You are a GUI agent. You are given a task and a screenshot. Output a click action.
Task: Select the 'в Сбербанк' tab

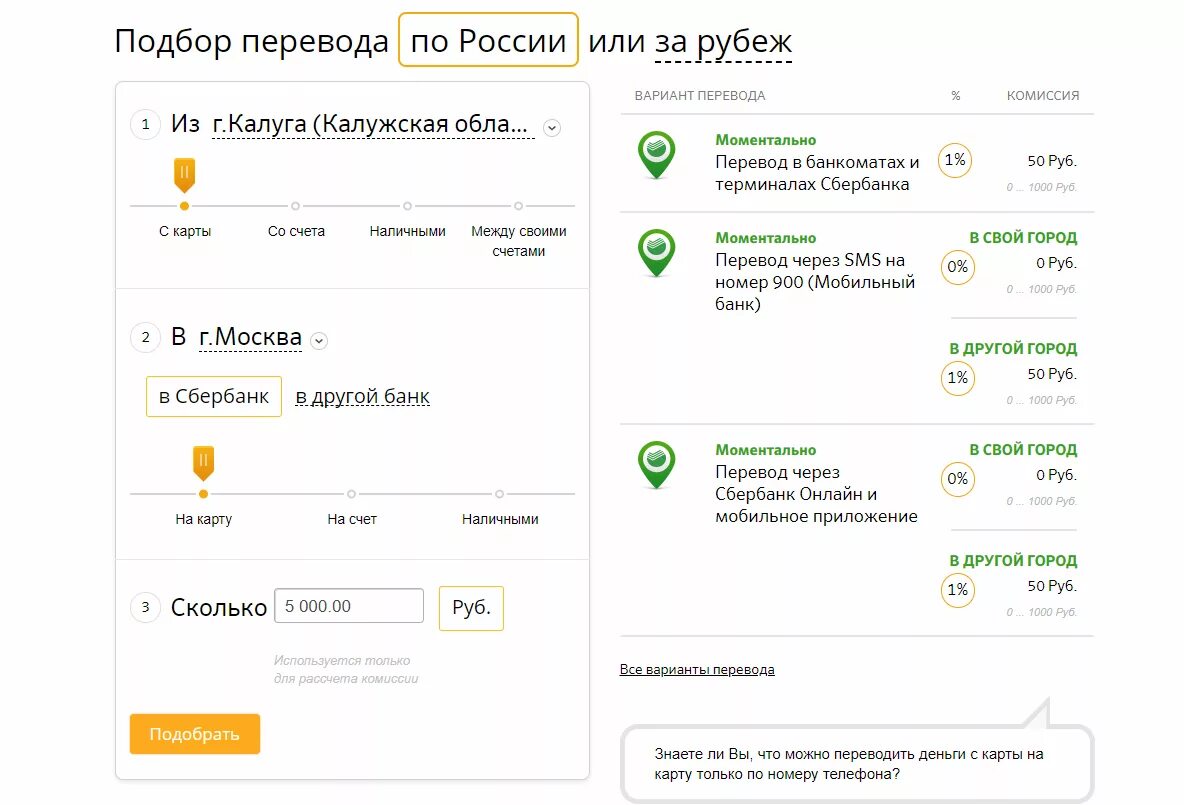coord(214,396)
